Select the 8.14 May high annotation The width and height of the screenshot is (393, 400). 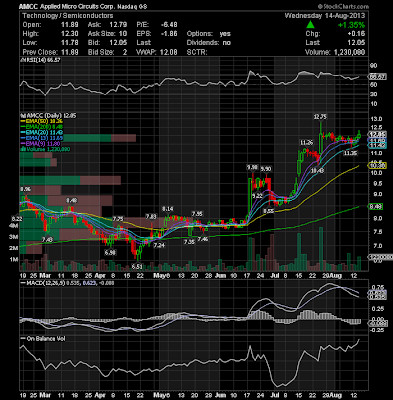click(168, 209)
